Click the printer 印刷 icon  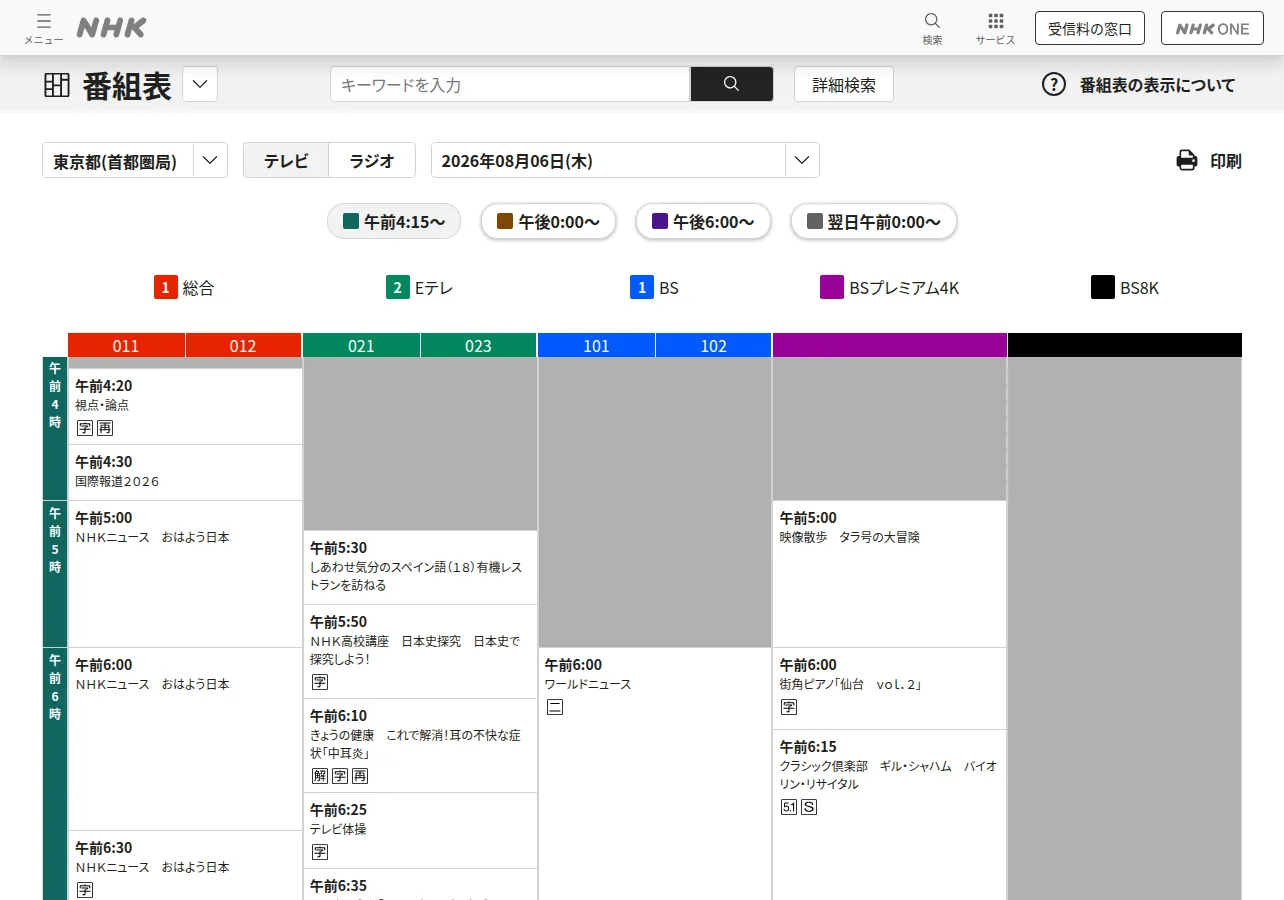(x=1186, y=161)
